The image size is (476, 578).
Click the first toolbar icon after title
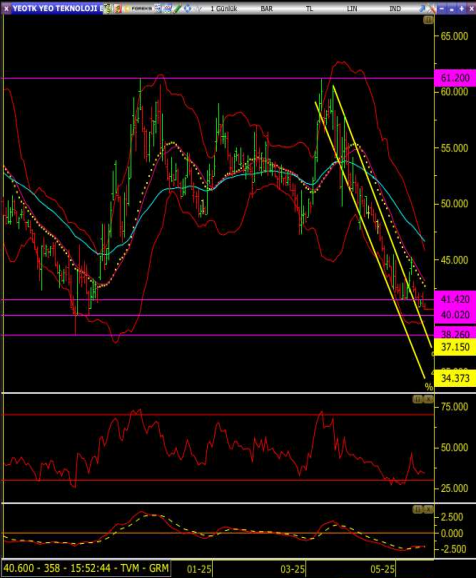tap(108, 8)
